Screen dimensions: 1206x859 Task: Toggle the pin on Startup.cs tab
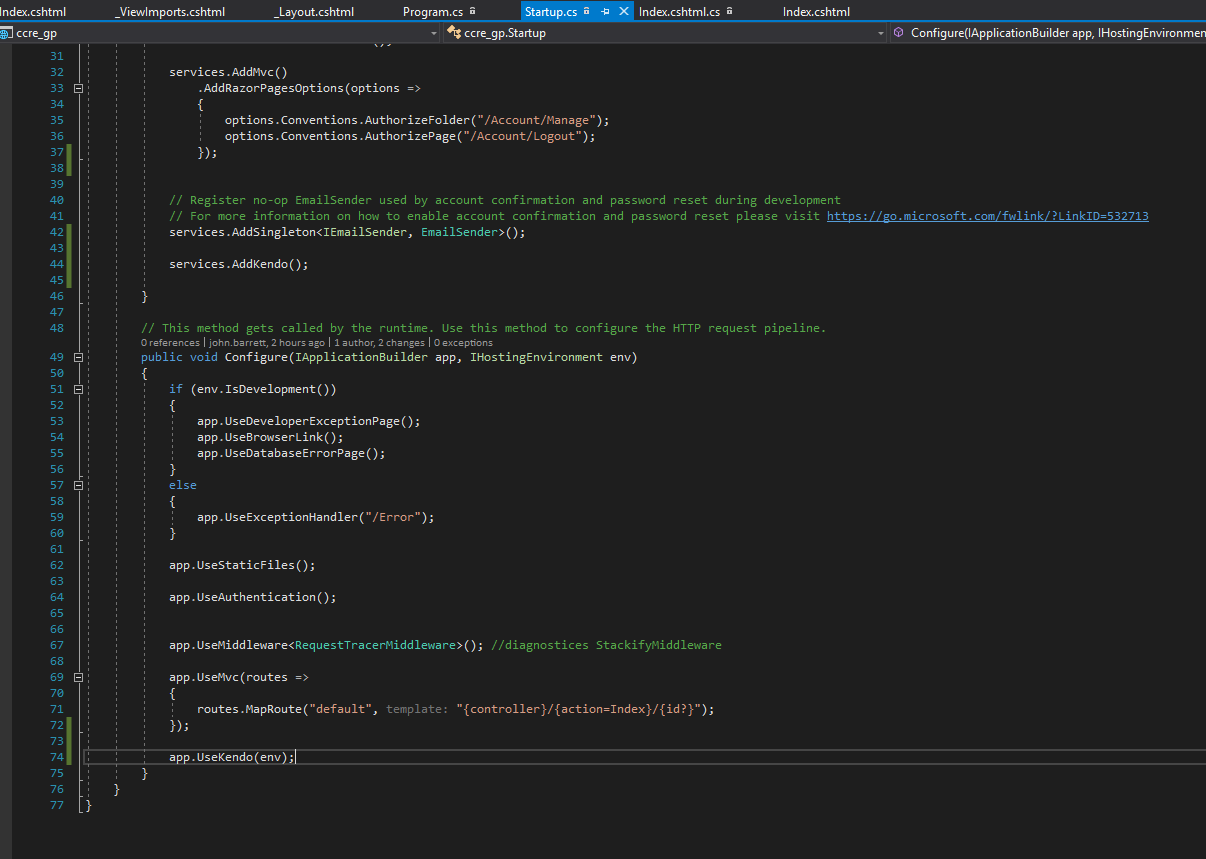click(x=605, y=11)
